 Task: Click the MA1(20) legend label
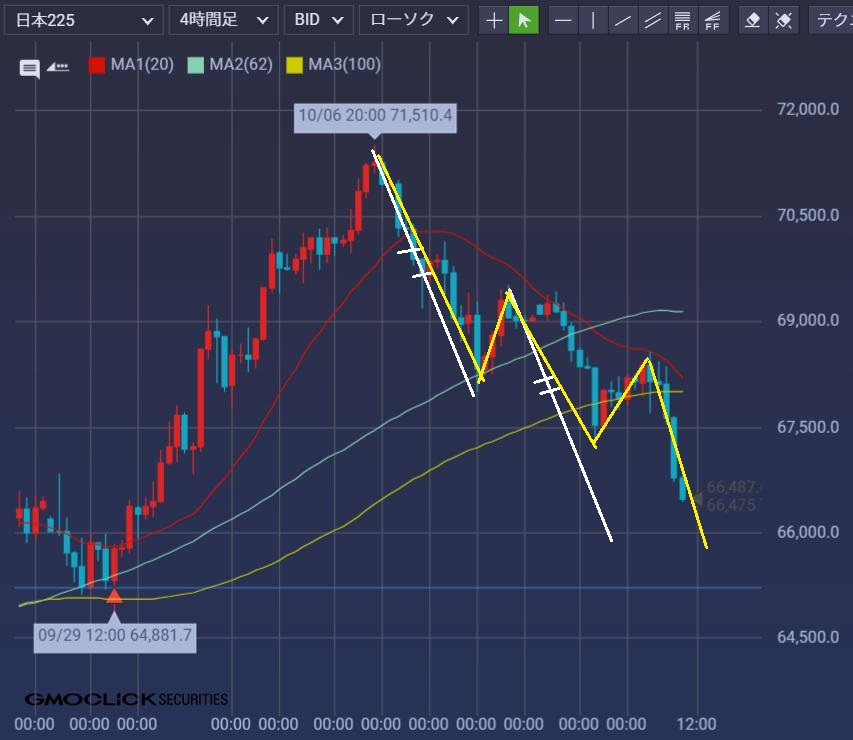click(x=142, y=65)
